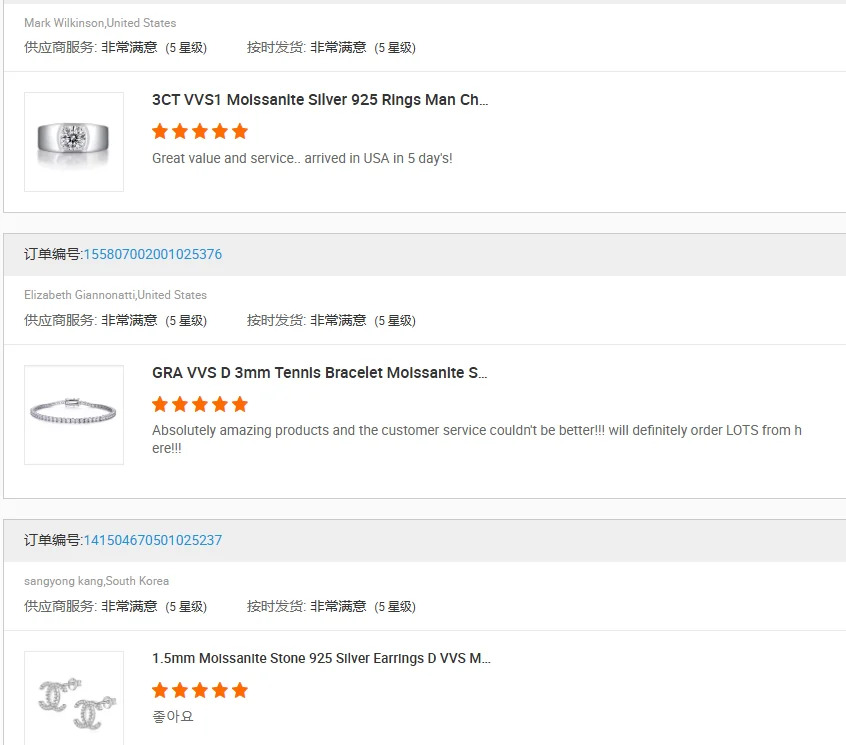Click the third star of bracelet review rating
The height and width of the screenshot is (745, 846).
pos(200,404)
